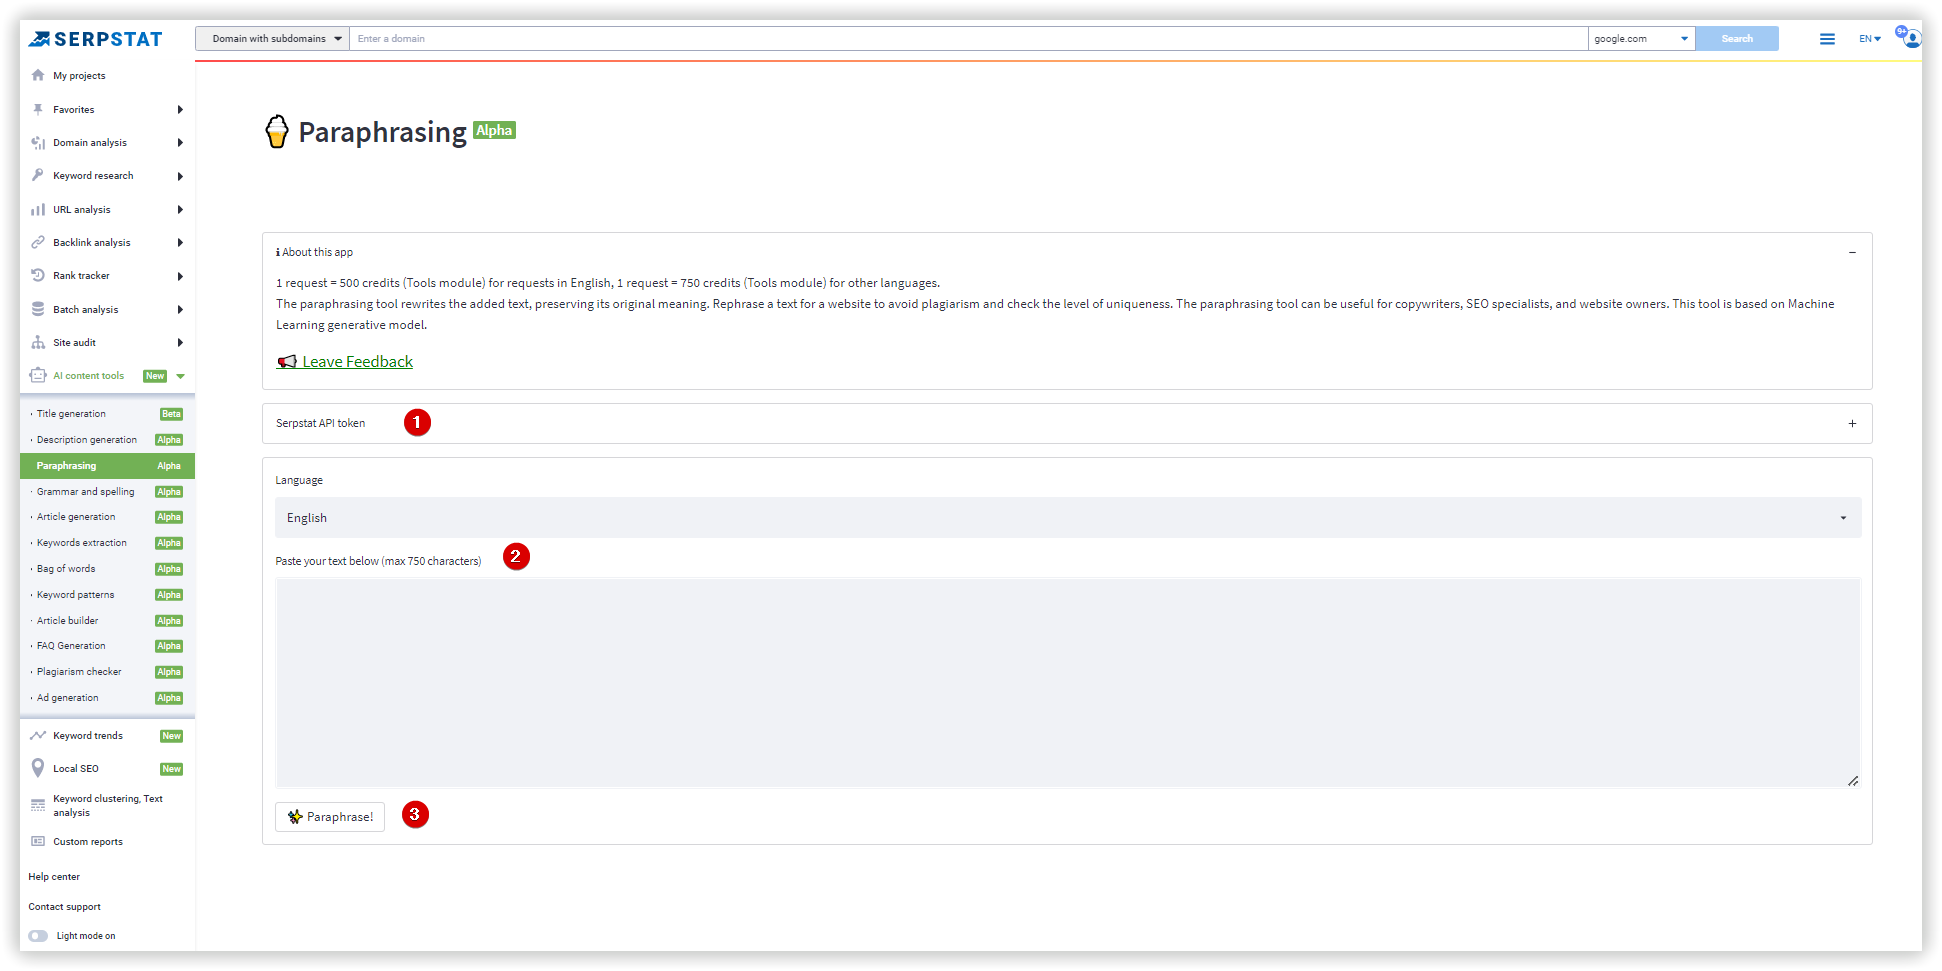Image resolution: width=1942 pixels, height=971 pixels.
Task: Expand the Batch analysis submenu arrow
Action: tap(180, 309)
